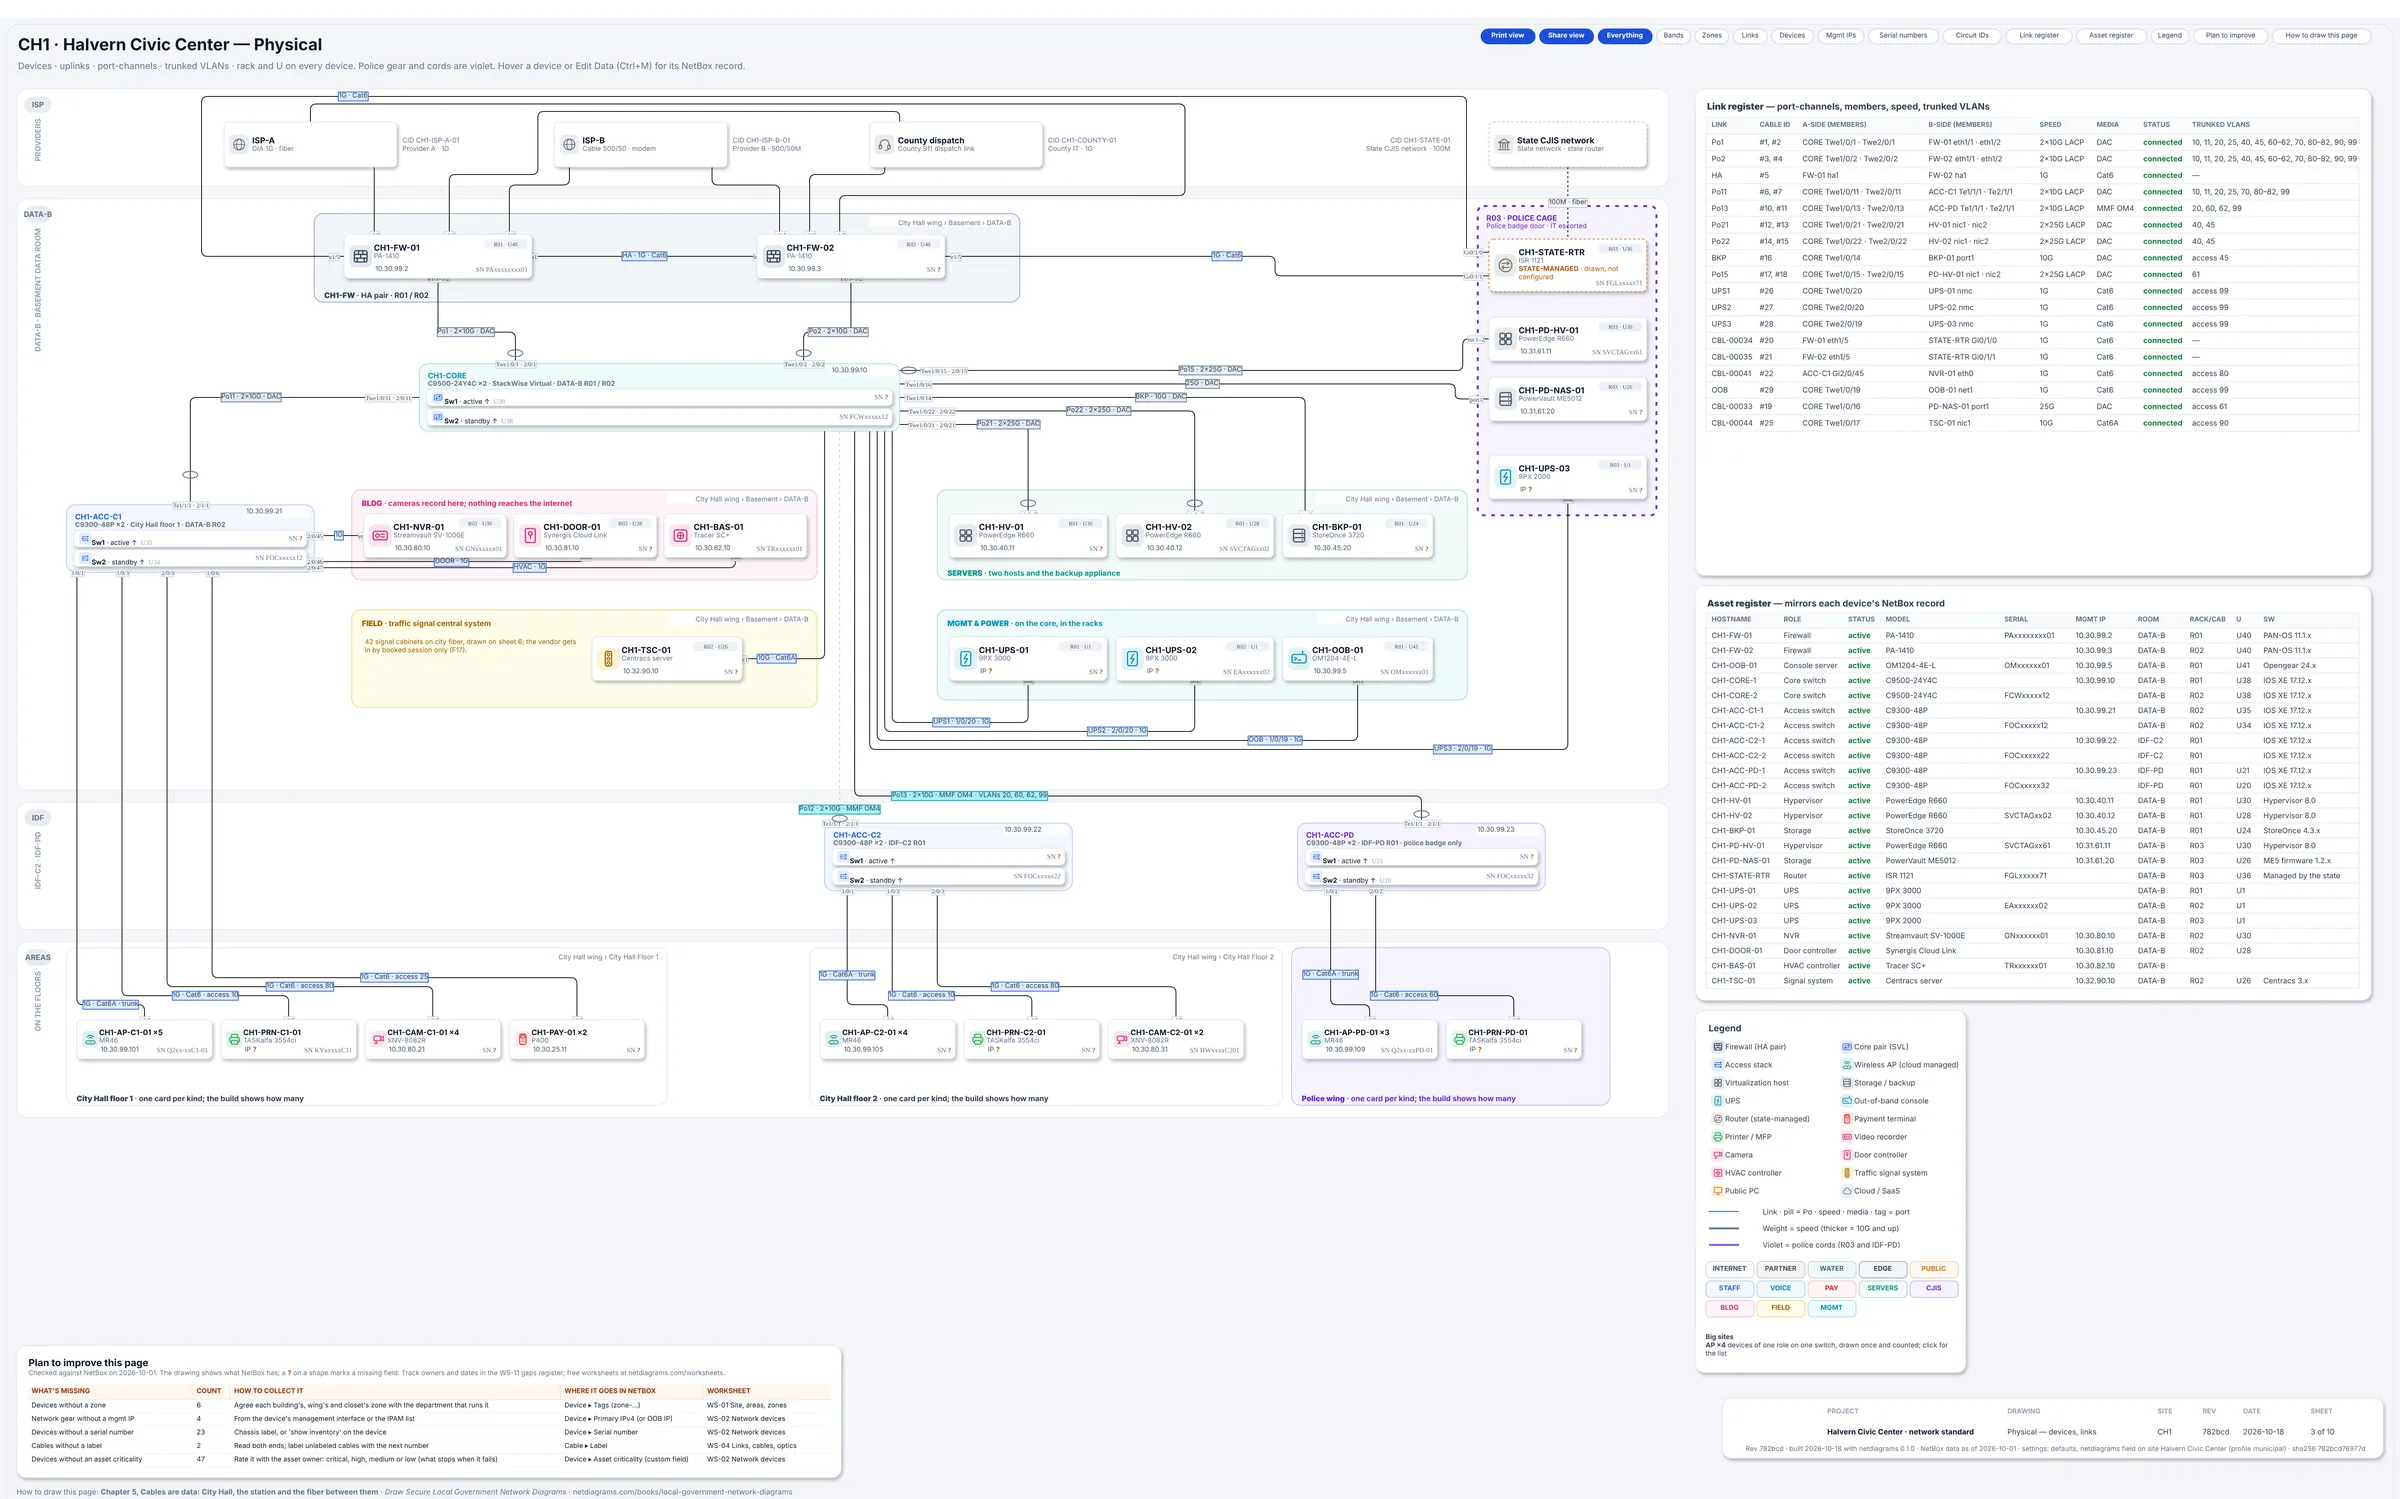Click the console icon on CH1-OOB-01
The width and height of the screenshot is (2400, 1499).
pyautogui.click(x=1298, y=659)
